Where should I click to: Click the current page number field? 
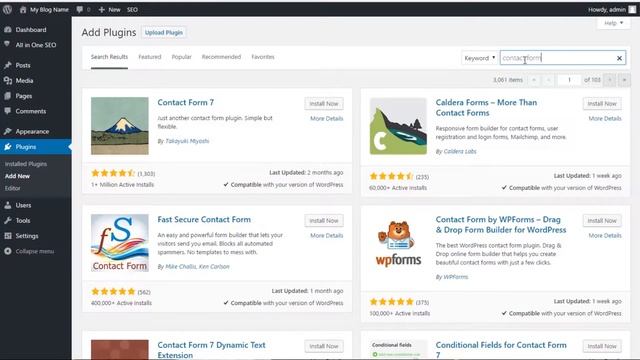[x=569, y=80]
